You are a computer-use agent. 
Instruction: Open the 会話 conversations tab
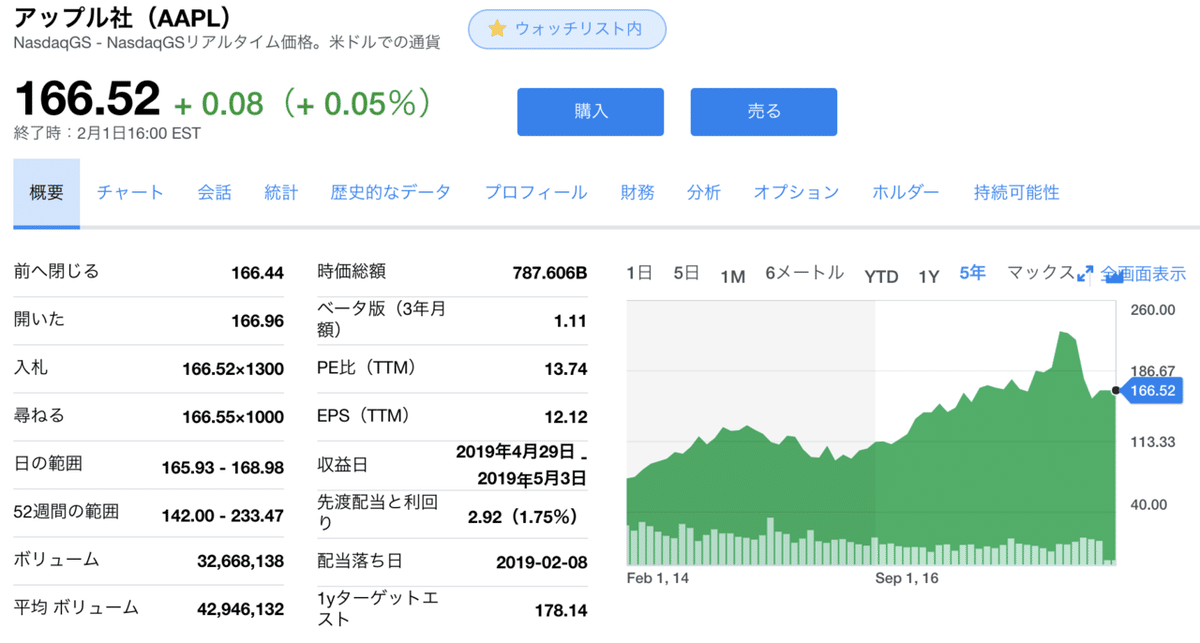(214, 193)
